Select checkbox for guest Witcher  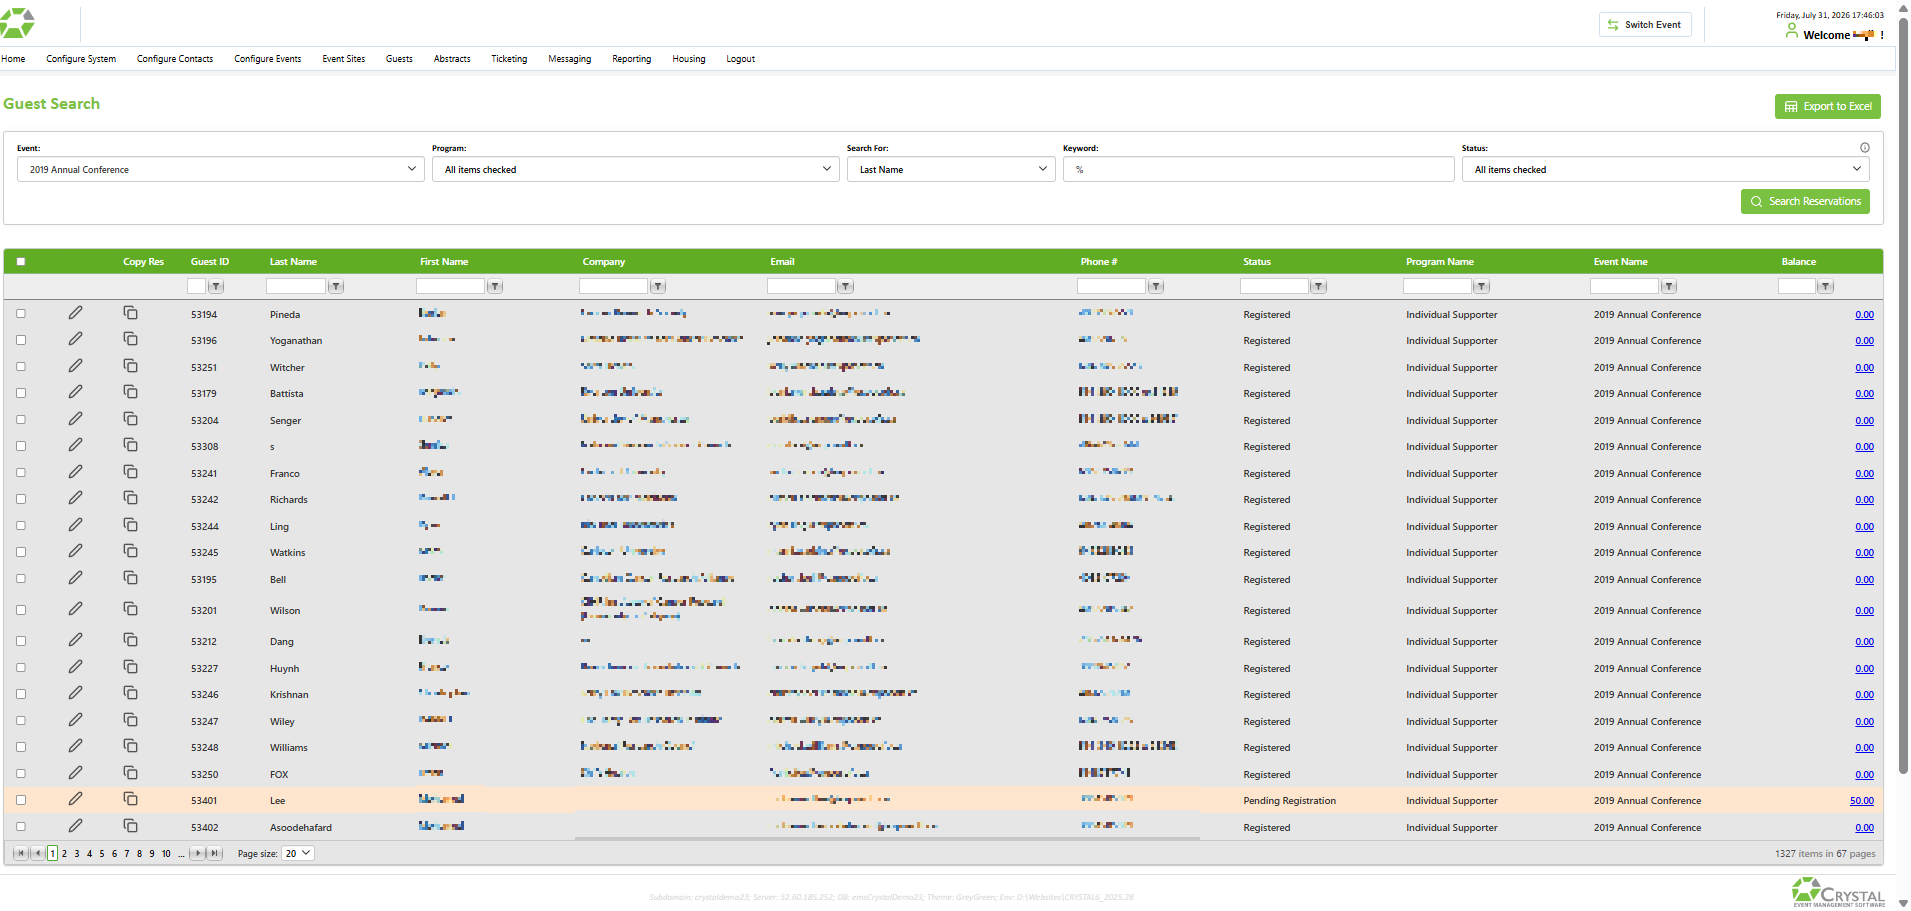(21, 367)
